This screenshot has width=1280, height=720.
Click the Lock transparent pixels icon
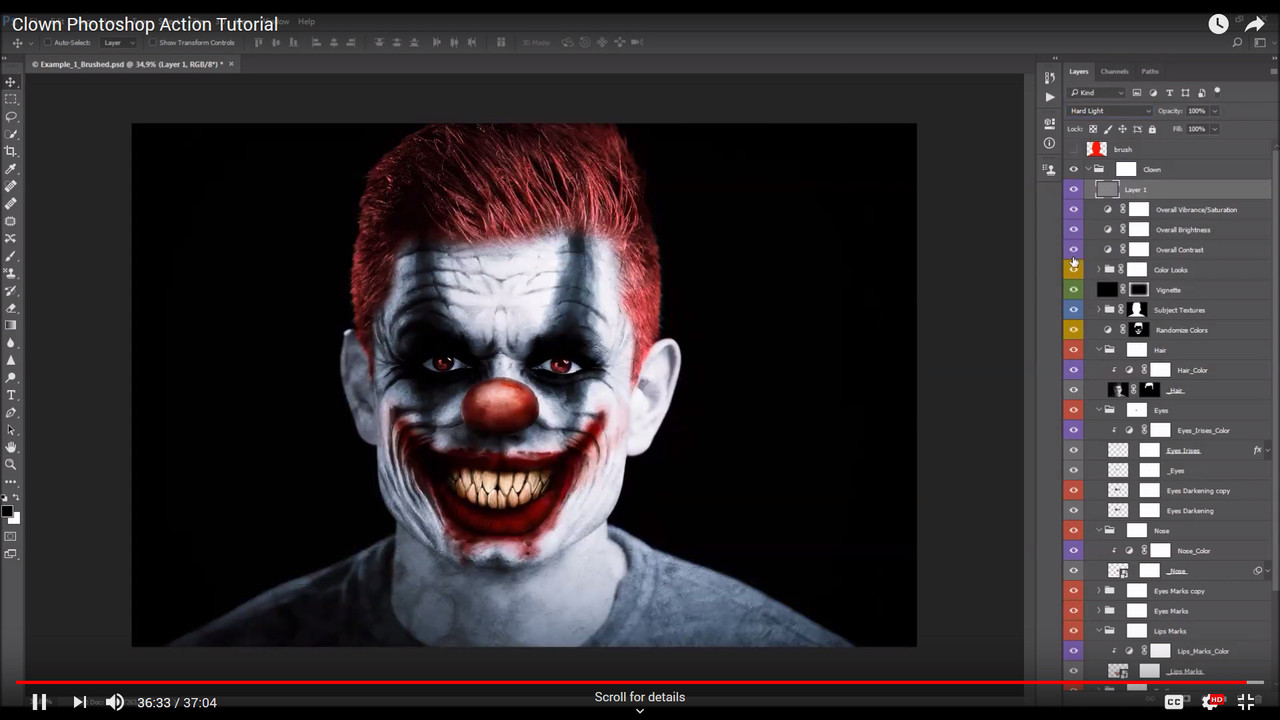pyautogui.click(x=1093, y=128)
